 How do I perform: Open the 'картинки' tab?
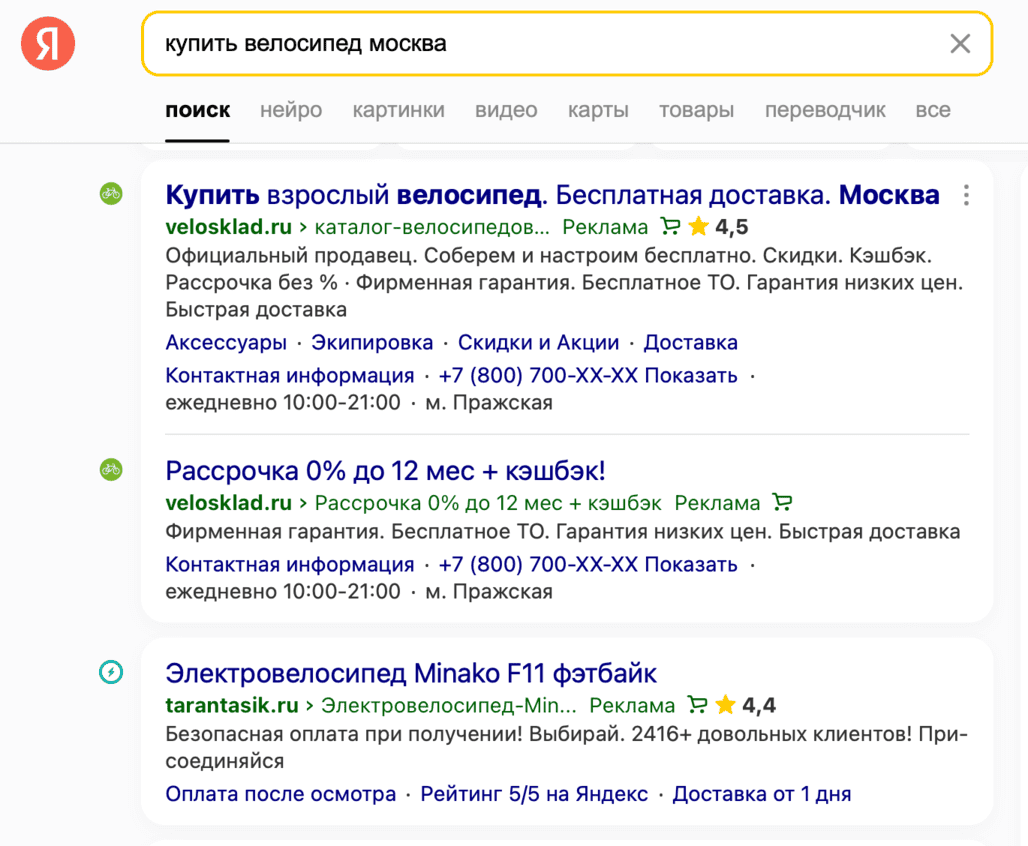(x=399, y=110)
